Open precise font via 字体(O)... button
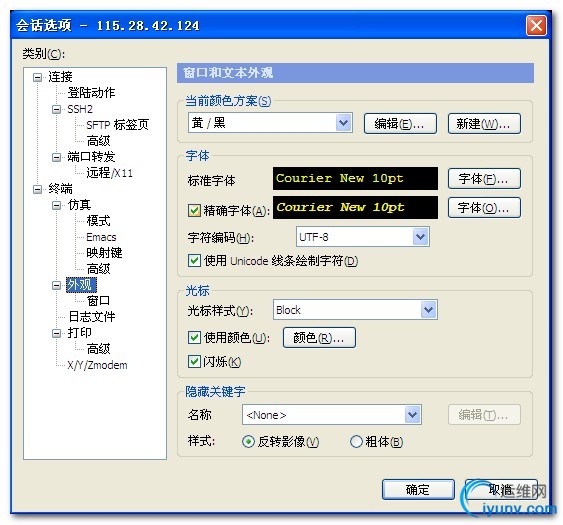The width and height of the screenshot is (563, 525). 484,208
